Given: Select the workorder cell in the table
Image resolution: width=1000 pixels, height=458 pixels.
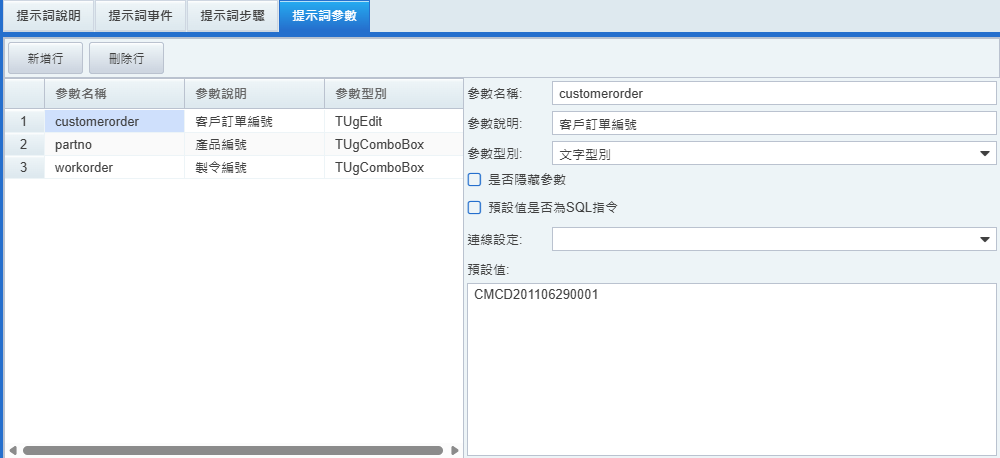Looking at the screenshot, I should [114, 168].
